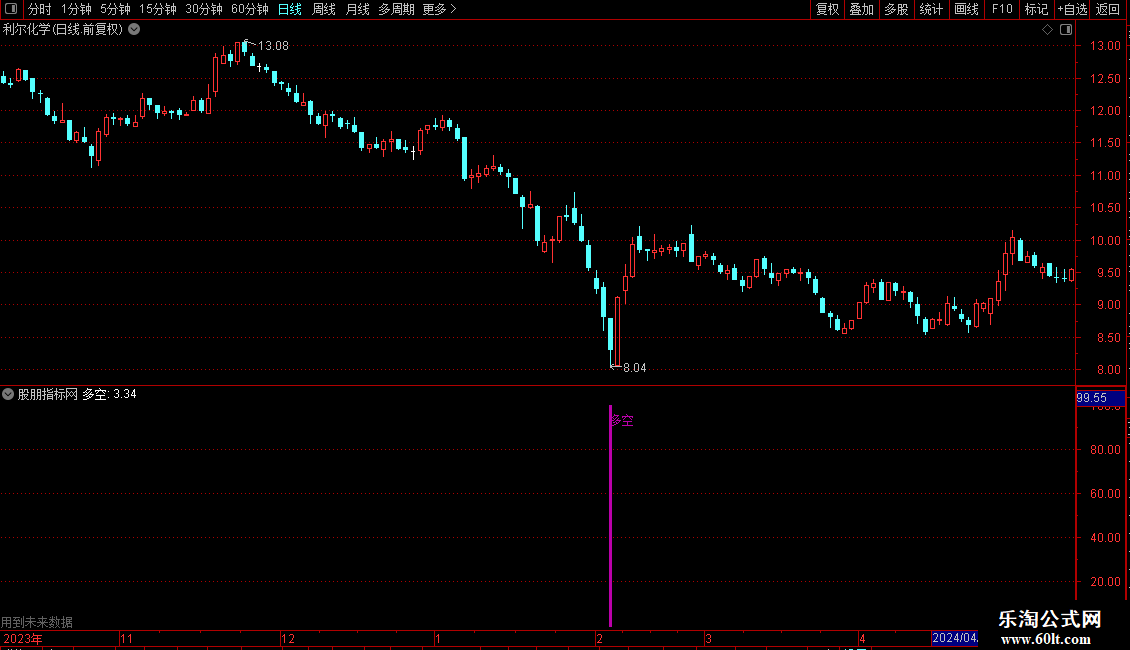This screenshot has width=1130, height=650.
Task: Open the 复权 adjustment option
Action: tap(827, 9)
